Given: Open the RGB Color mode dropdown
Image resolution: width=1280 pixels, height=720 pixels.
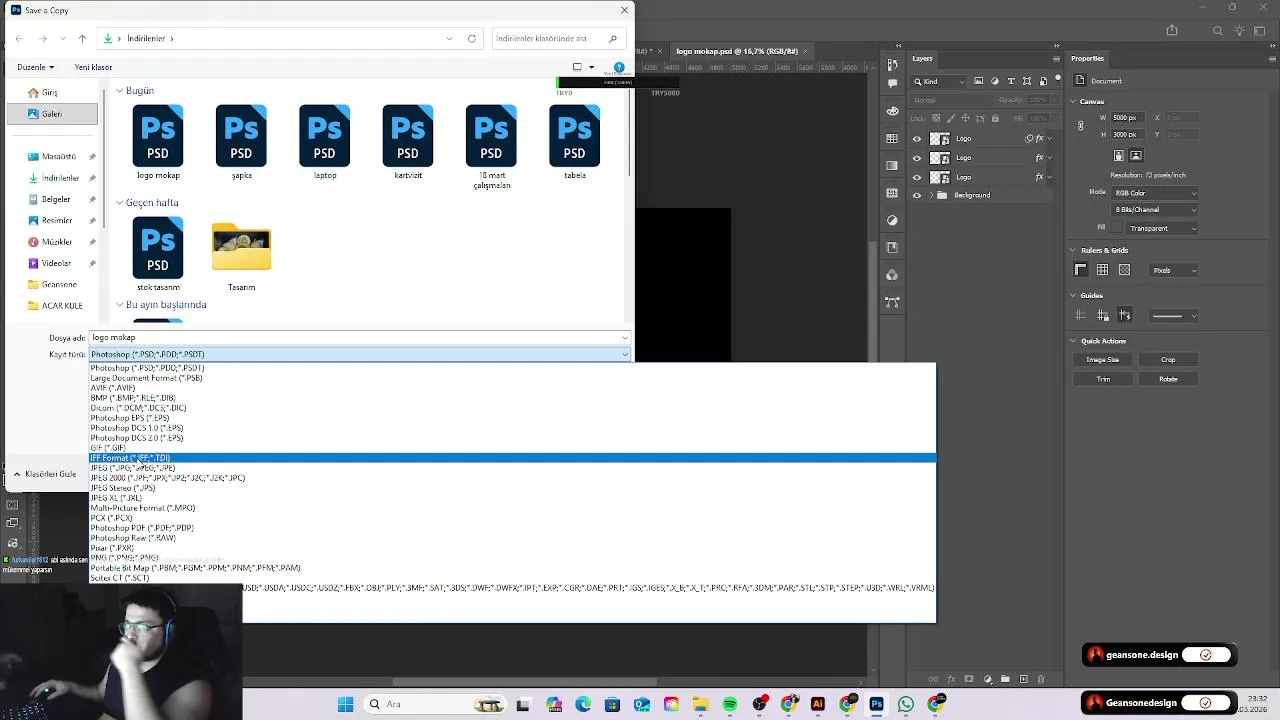Looking at the screenshot, I should pyautogui.click(x=1155, y=193).
